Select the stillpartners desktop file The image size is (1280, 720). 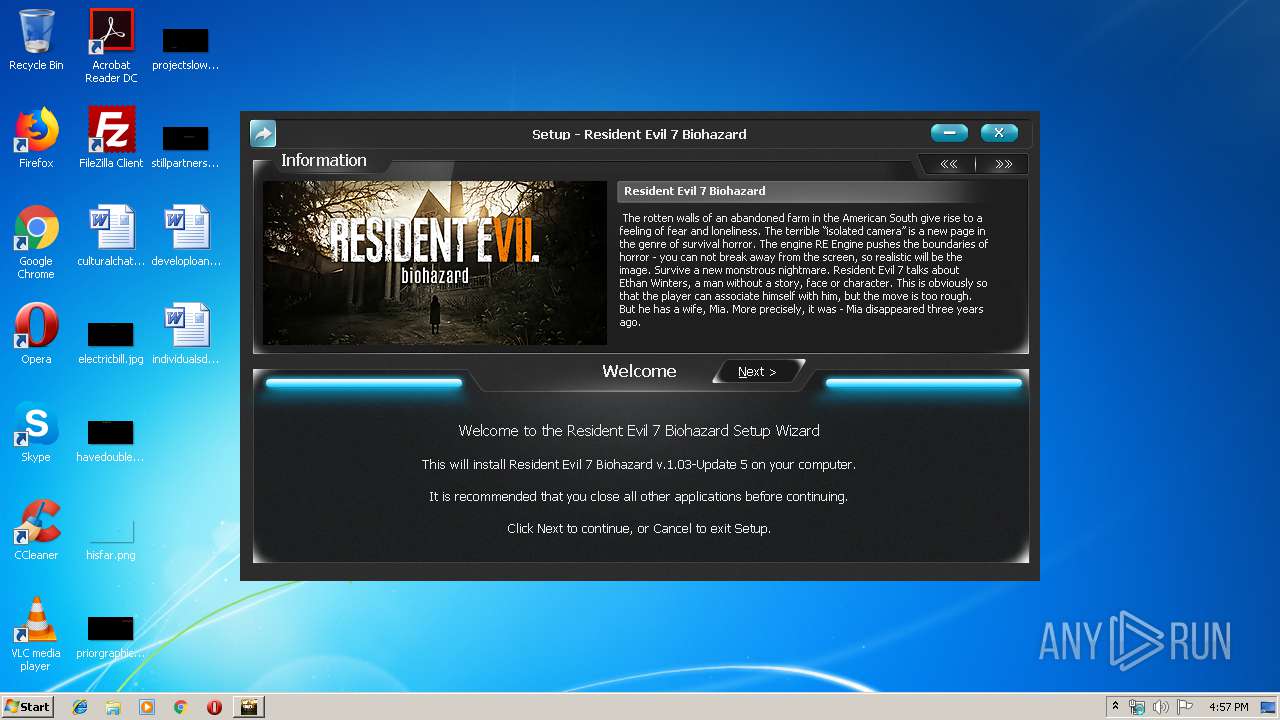coord(186,145)
